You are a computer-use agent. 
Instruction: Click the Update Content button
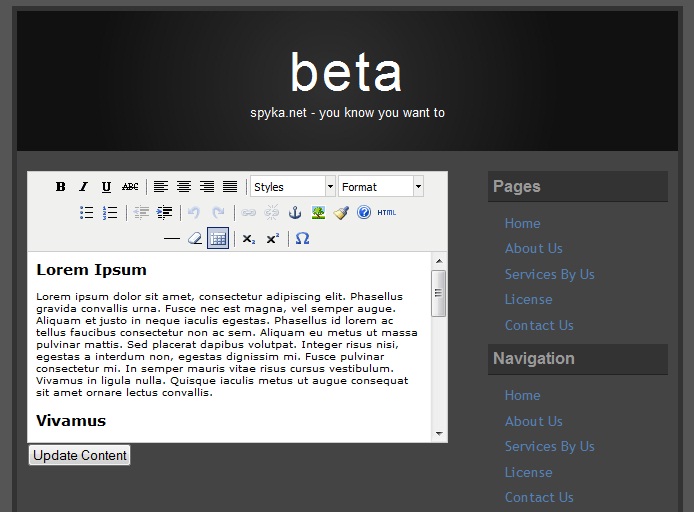click(x=80, y=456)
